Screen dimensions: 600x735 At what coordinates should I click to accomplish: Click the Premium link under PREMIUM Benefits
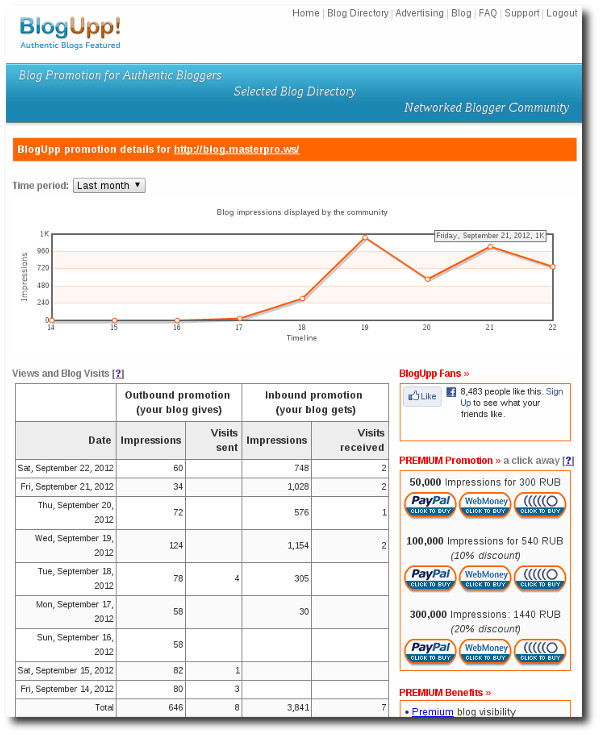tap(432, 712)
